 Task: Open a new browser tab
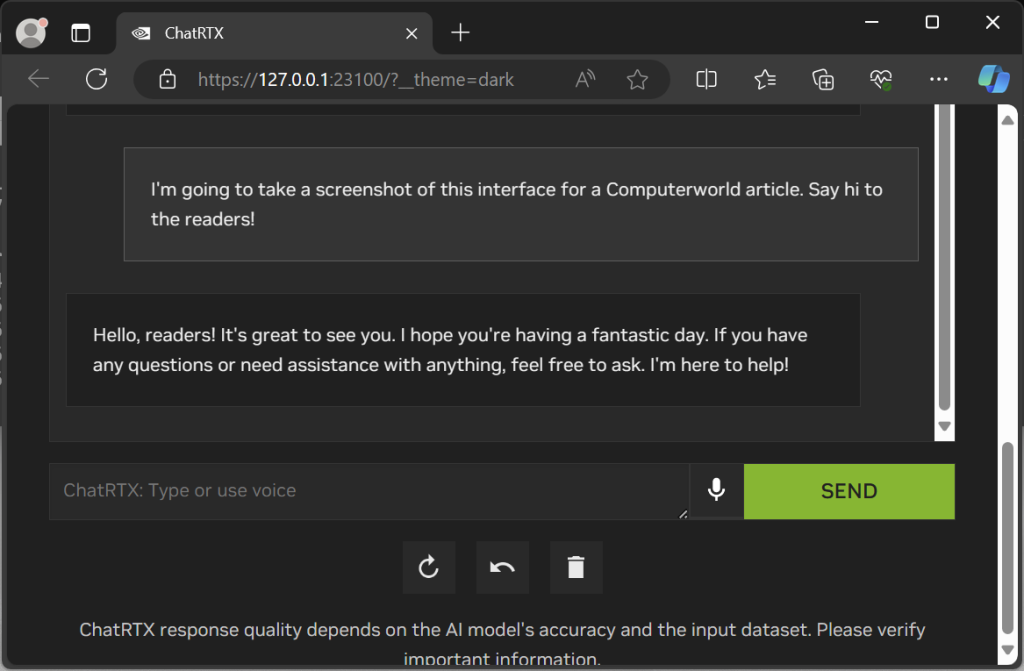pos(460,33)
